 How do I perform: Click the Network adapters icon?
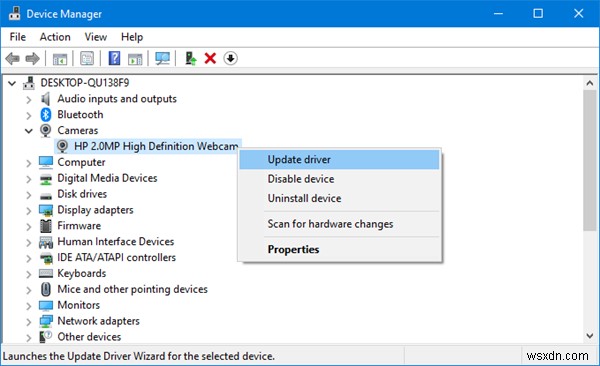46,321
